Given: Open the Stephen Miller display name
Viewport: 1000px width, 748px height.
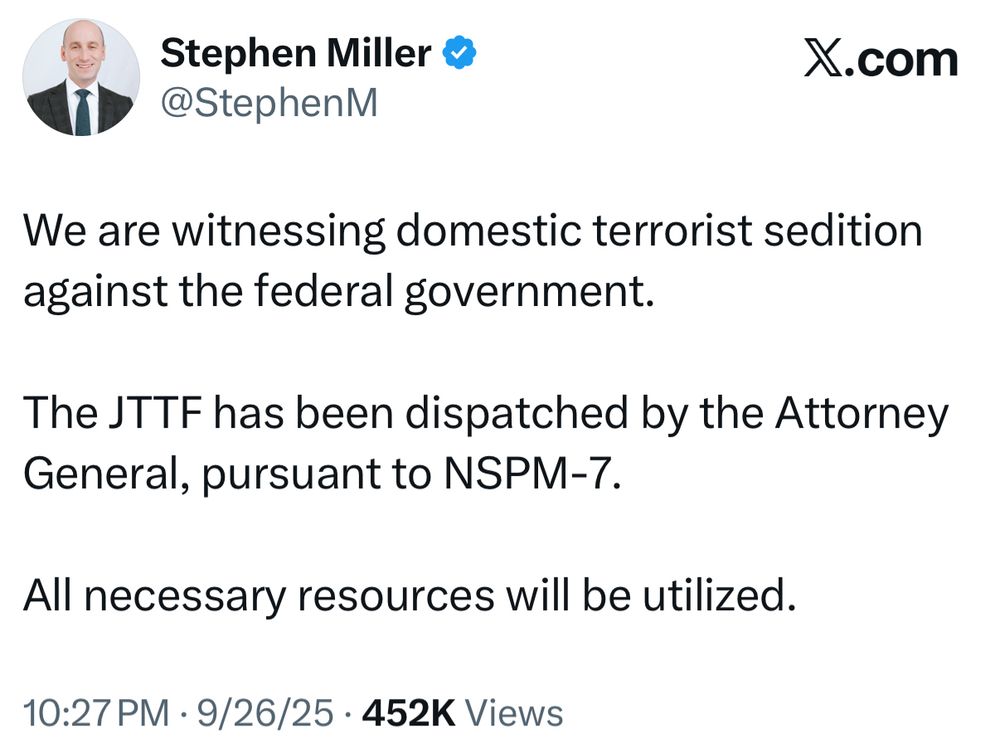Looking at the screenshot, I should tap(296, 53).
